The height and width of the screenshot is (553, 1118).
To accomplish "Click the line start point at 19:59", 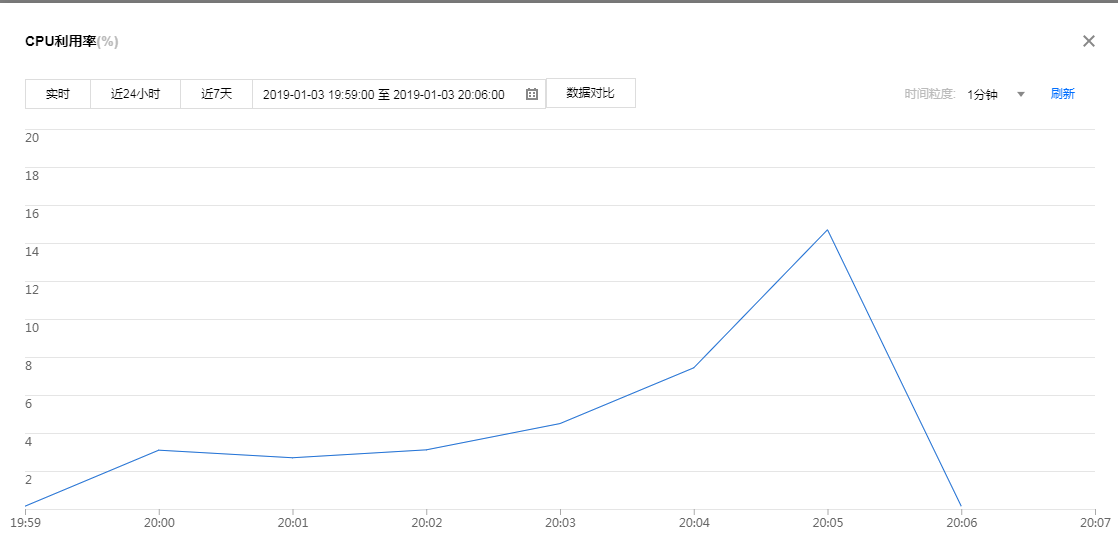I will click(25, 507).
